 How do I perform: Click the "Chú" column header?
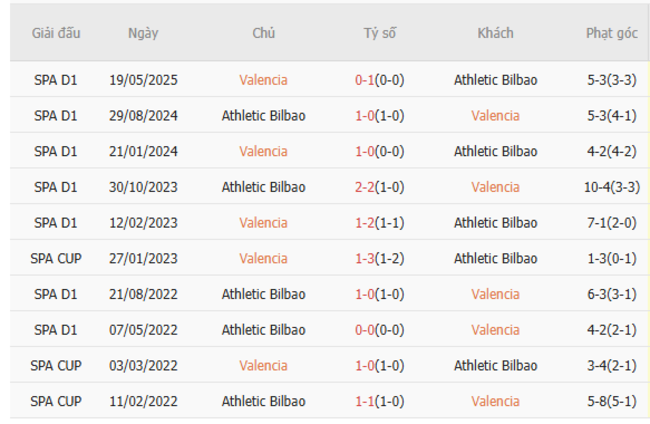[263, 33]
